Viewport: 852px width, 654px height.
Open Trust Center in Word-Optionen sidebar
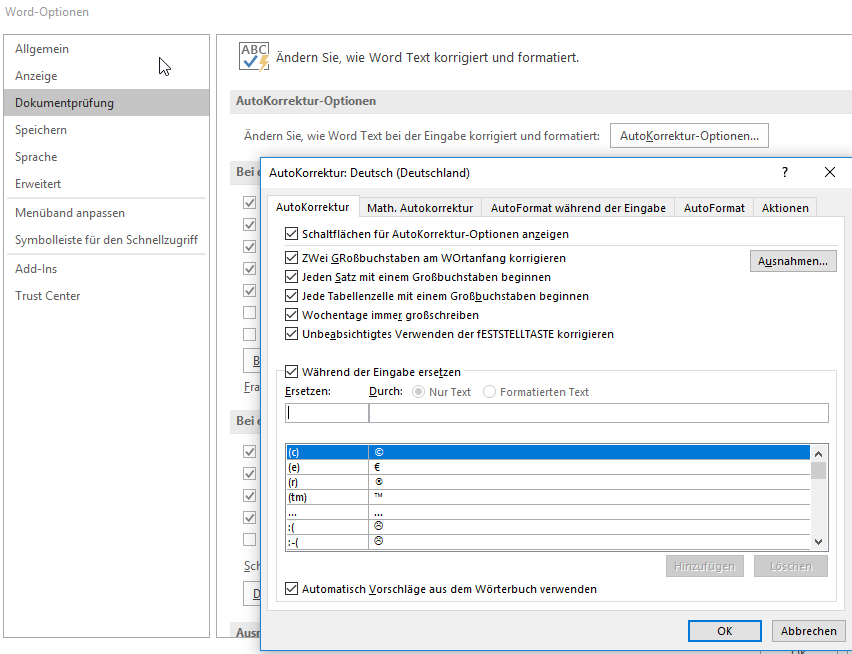[106, 296]
